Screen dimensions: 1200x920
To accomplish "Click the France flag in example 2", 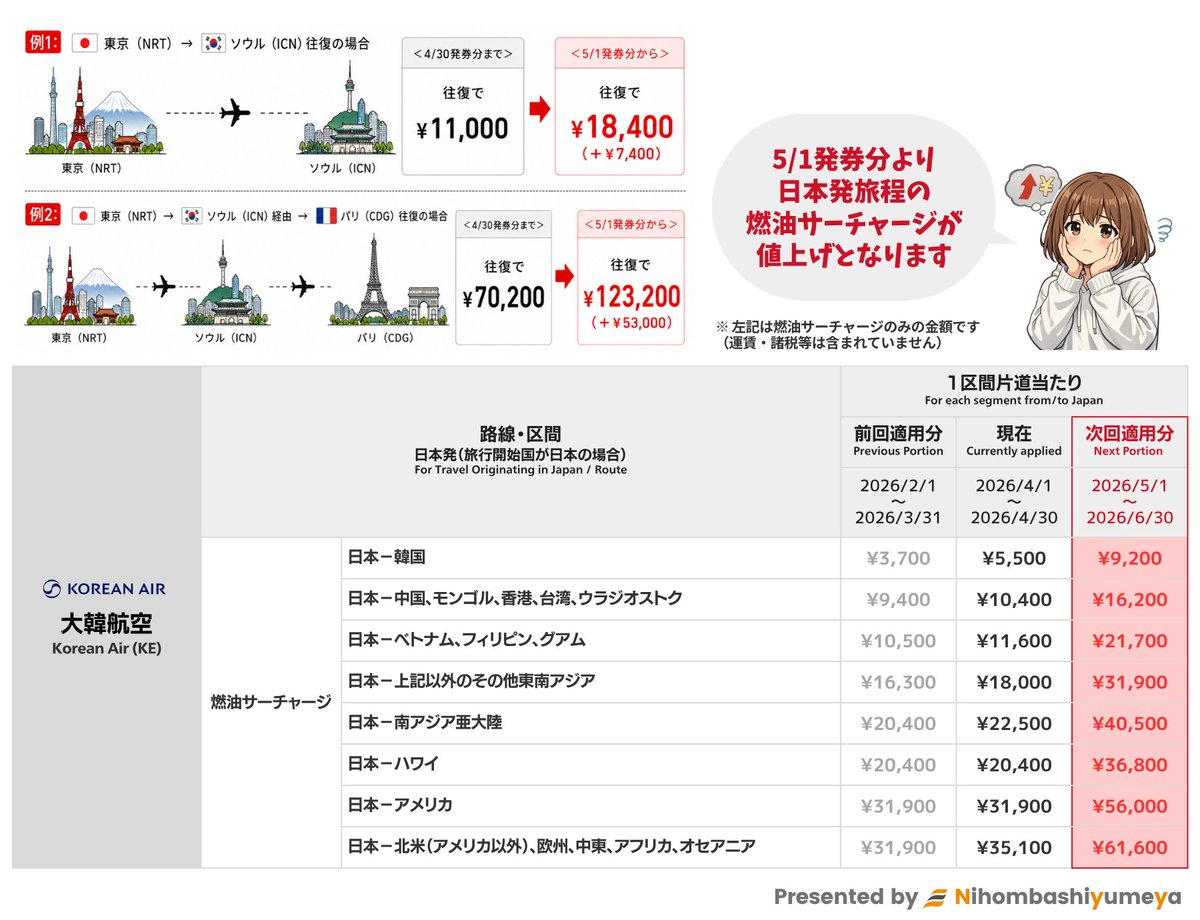I will pyautogui.click(x=326, y=216).
